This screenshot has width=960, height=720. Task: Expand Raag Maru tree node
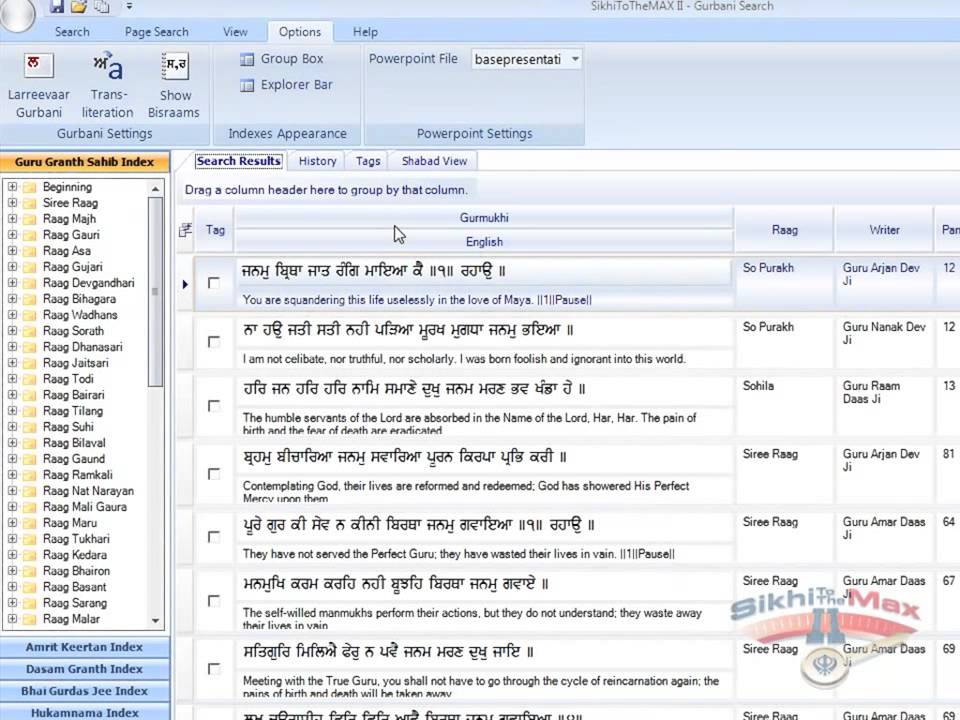point(12,523)
